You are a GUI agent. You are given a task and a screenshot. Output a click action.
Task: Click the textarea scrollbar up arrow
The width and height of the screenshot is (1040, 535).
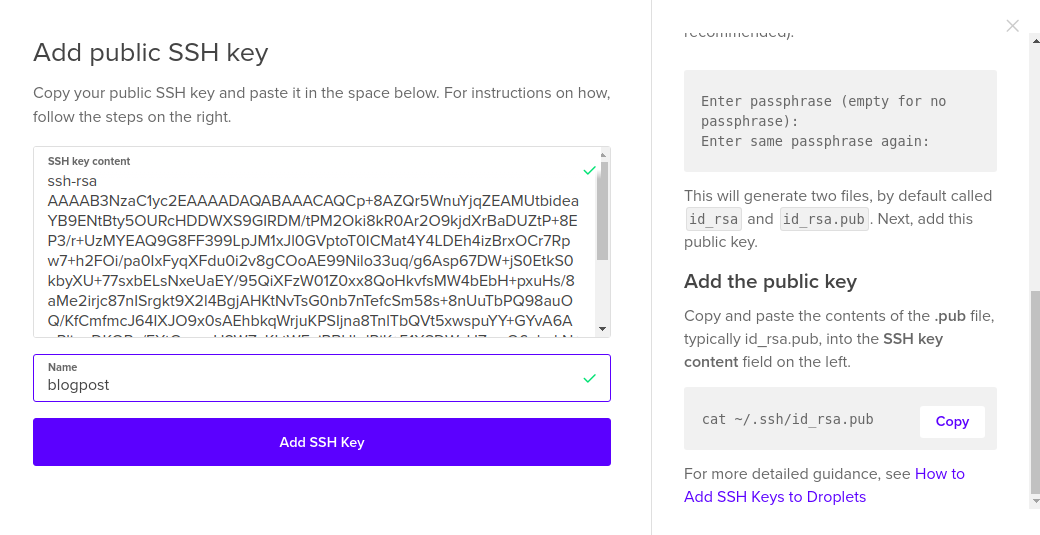(603, 156)
